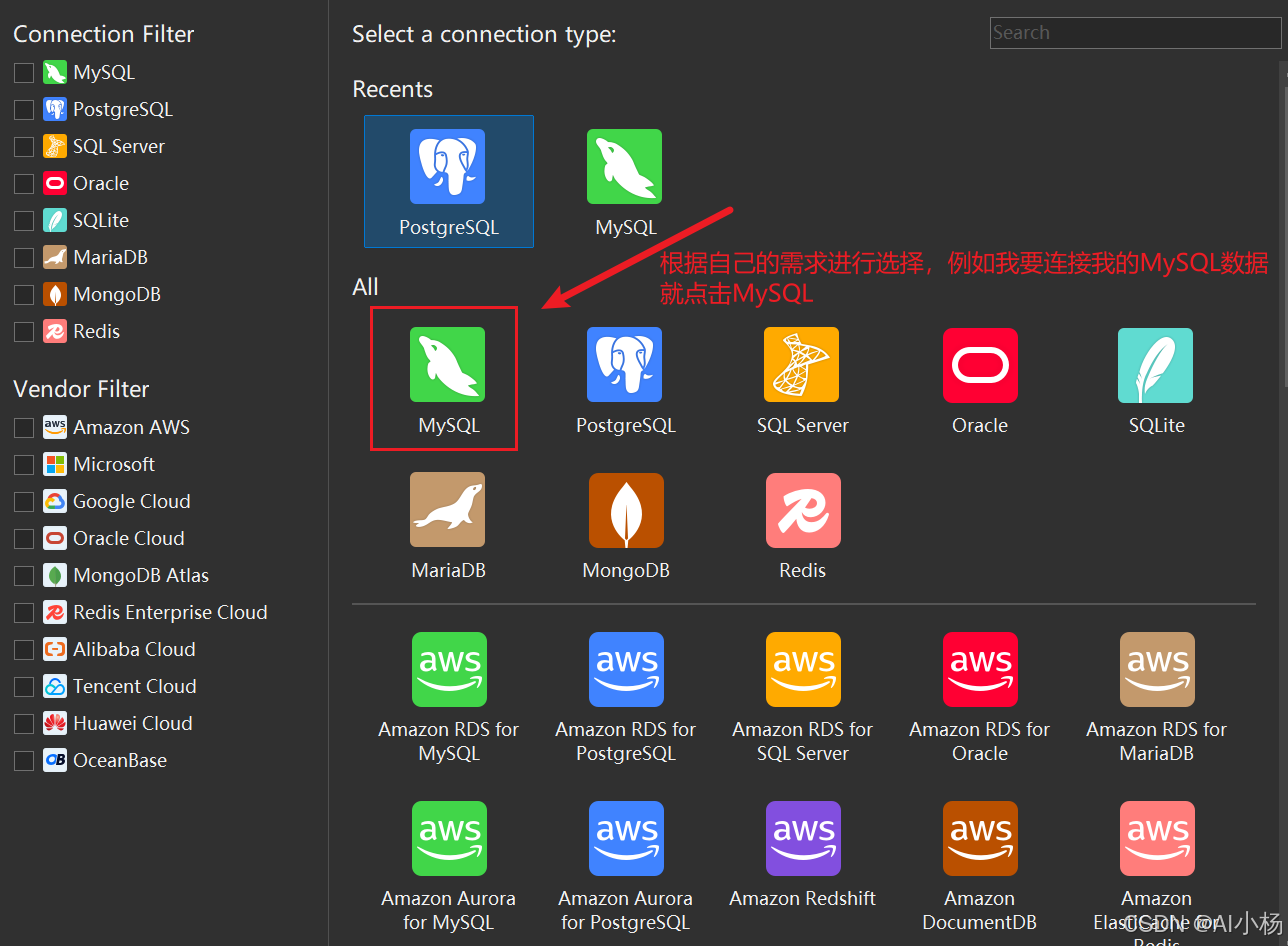
Task: Enable PostgreSQL connection filter checkbox
Action: 24,110
